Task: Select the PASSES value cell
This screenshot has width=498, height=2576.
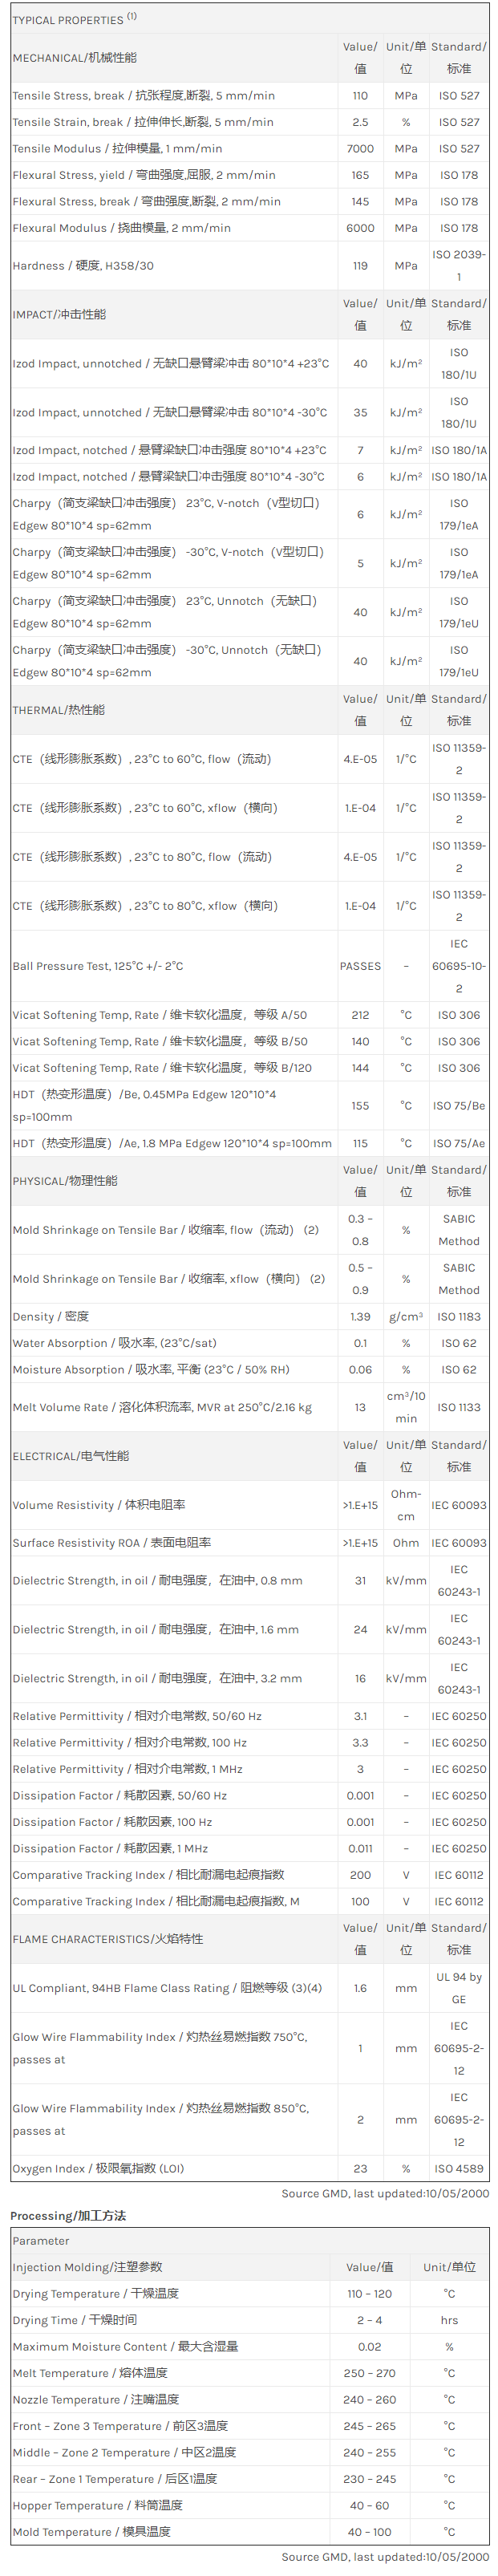Action: (x=360, y=966)
